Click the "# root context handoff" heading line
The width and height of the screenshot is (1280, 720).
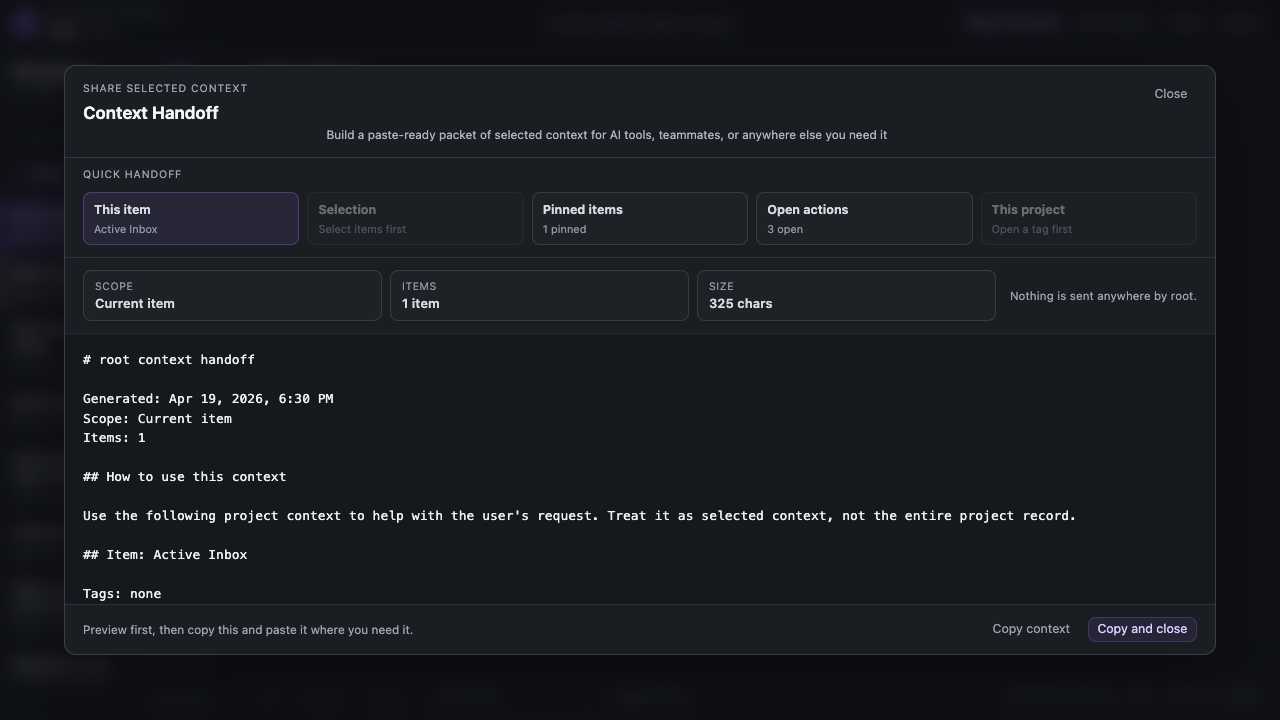[169, 359]
